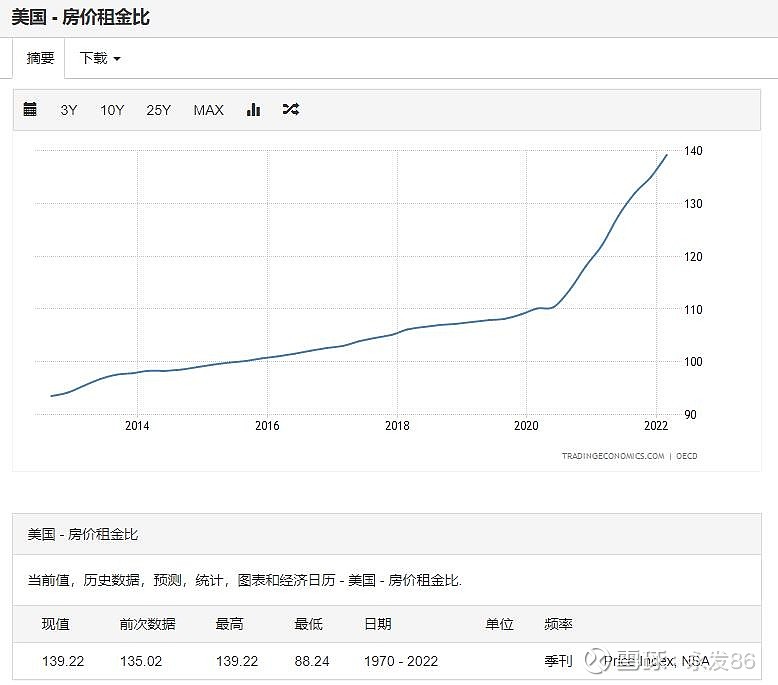Click the OECD source label

click(687, 456)
